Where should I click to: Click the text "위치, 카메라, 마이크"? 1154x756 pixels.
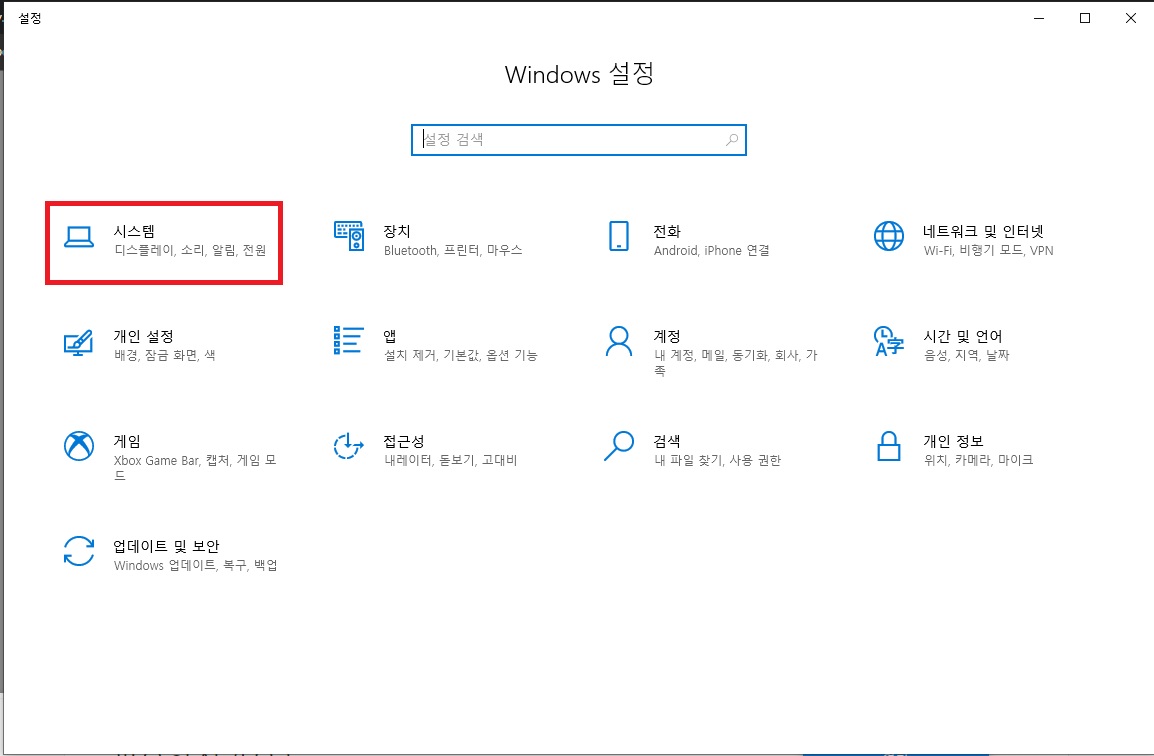tap(978, 461)
